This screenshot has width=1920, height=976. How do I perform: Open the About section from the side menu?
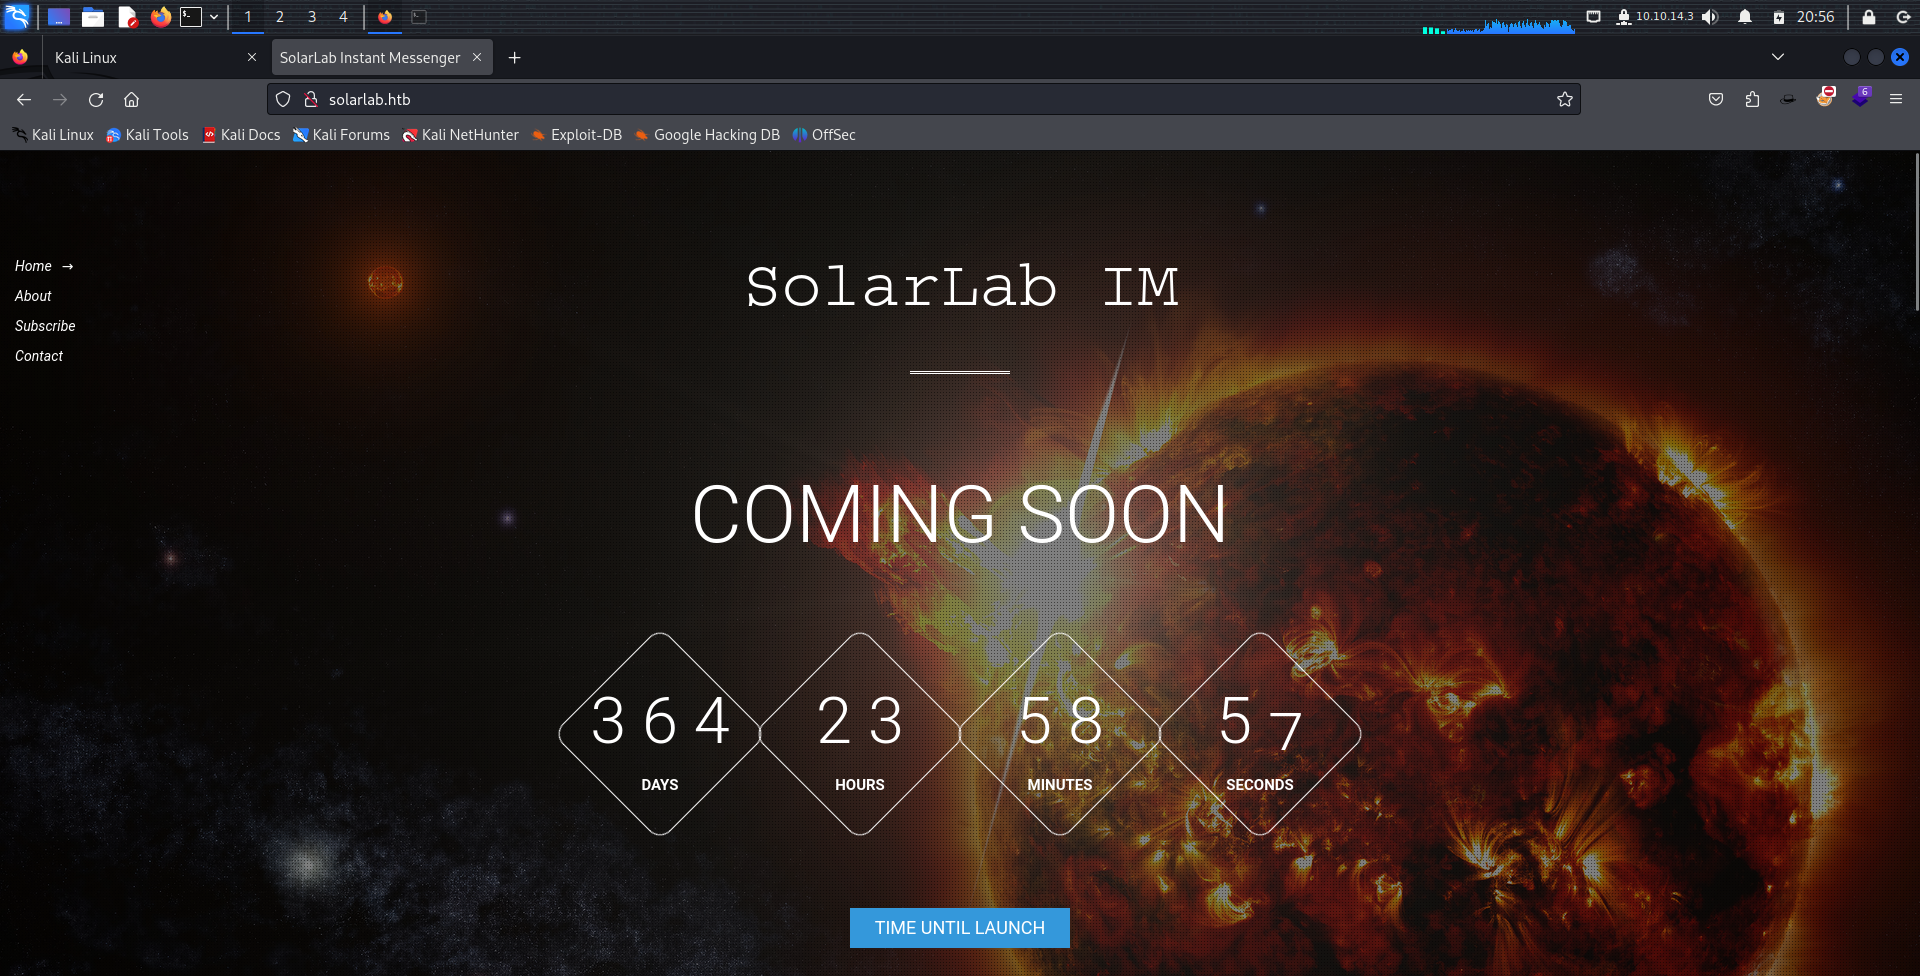pyautogui.click(x=33, y=296)
